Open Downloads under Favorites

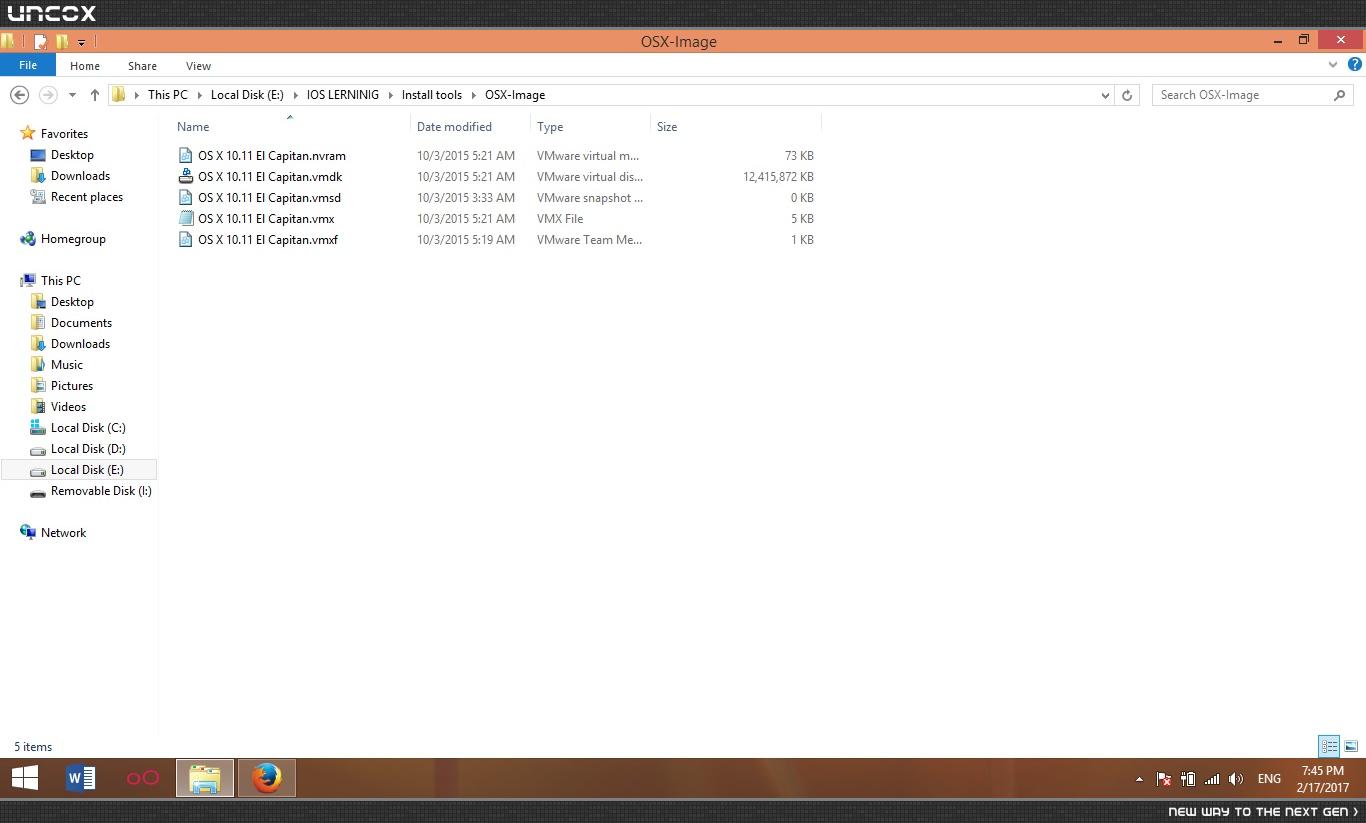point(80,176)
